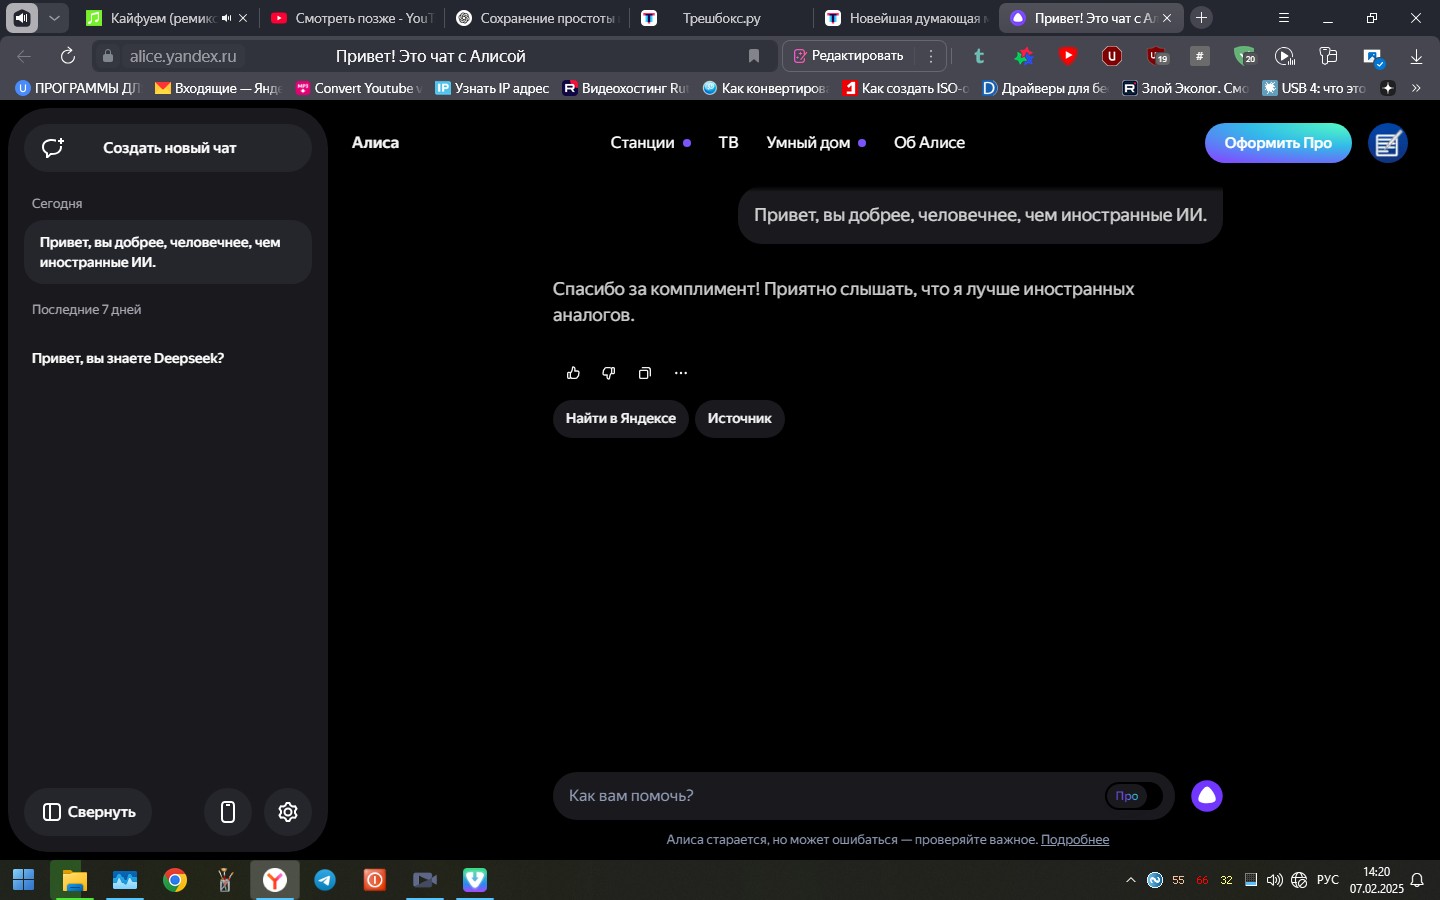This screenshot has height=900, width=1440.
Task: Open today's chat 'Привет, вы добрее, человечнее'
Action: coord(168,252)
